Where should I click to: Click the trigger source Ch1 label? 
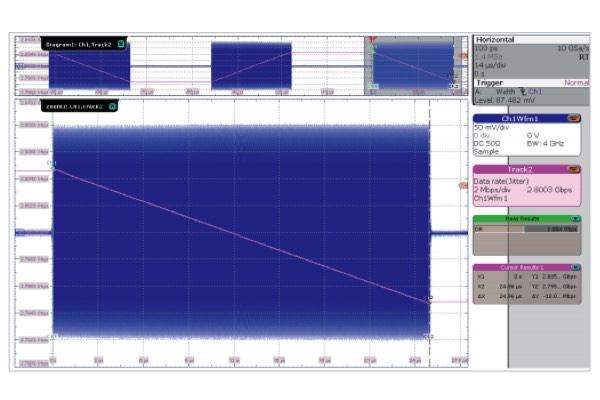[x=535, y=91]
